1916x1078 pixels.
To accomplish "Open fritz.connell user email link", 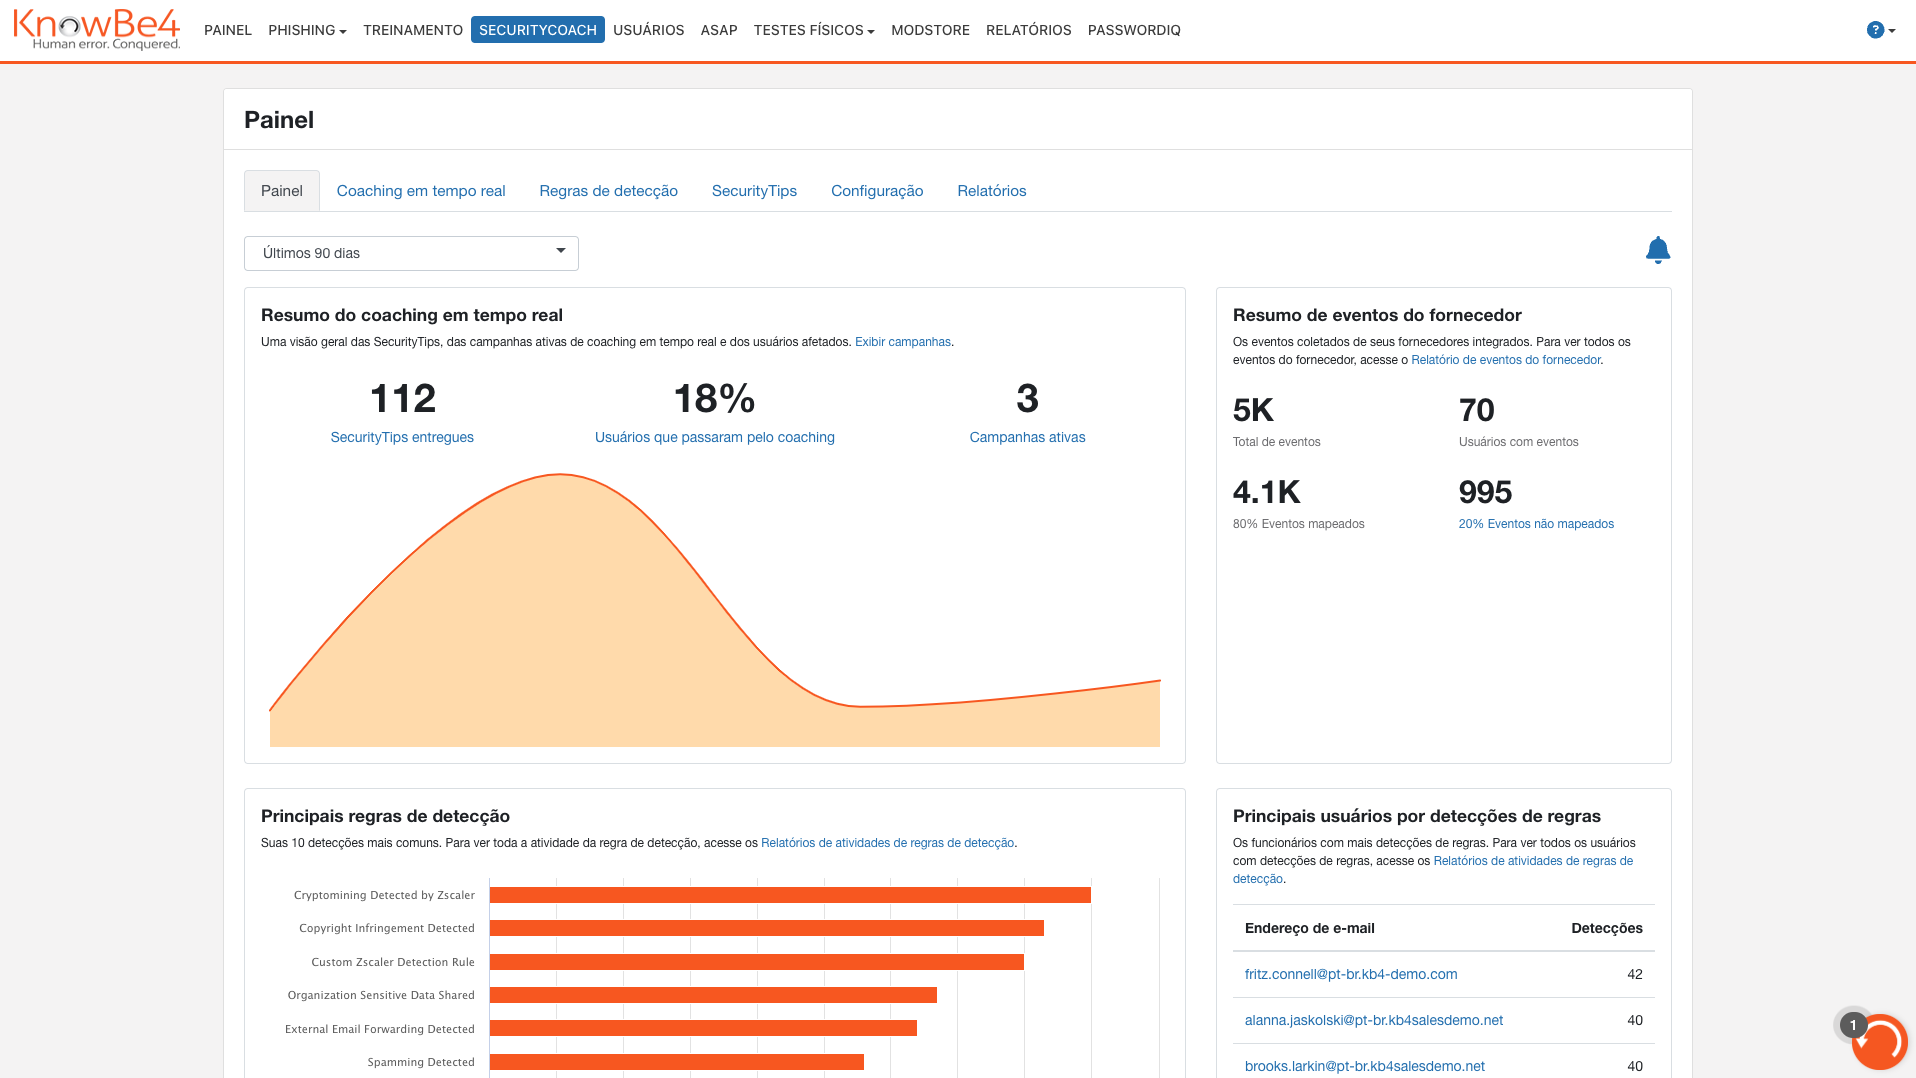I will pos(1350,974).
